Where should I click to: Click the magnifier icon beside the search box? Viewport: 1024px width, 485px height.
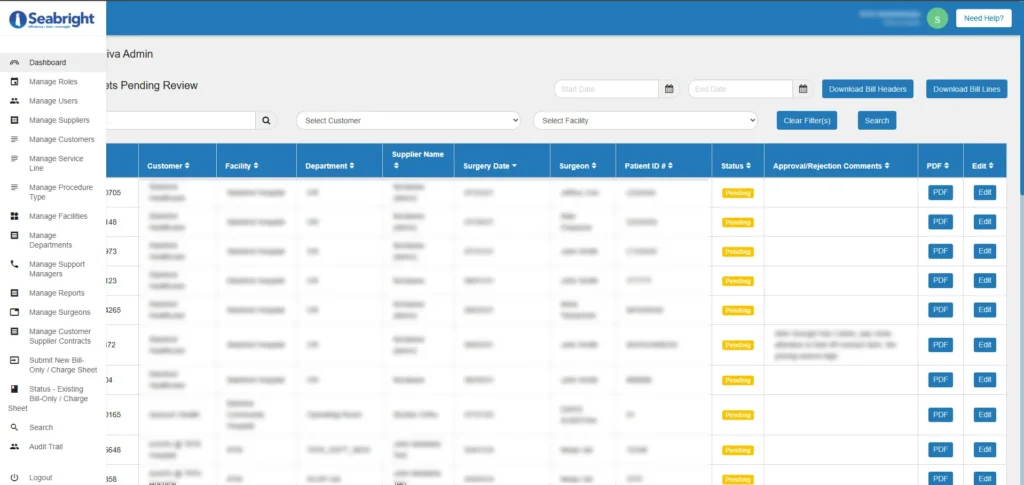266,121
